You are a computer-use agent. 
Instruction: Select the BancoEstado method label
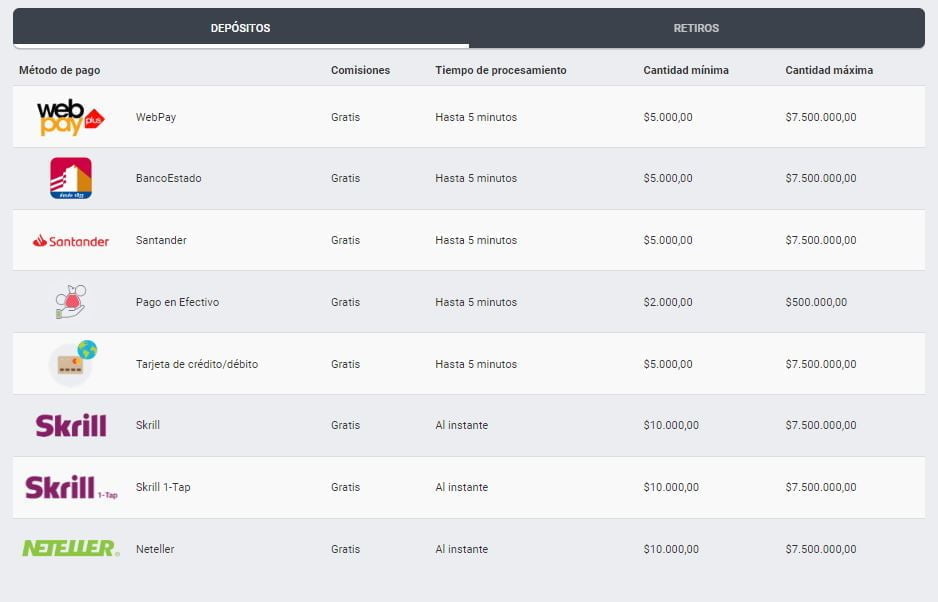pyautogui.click(x=168, y=179)
